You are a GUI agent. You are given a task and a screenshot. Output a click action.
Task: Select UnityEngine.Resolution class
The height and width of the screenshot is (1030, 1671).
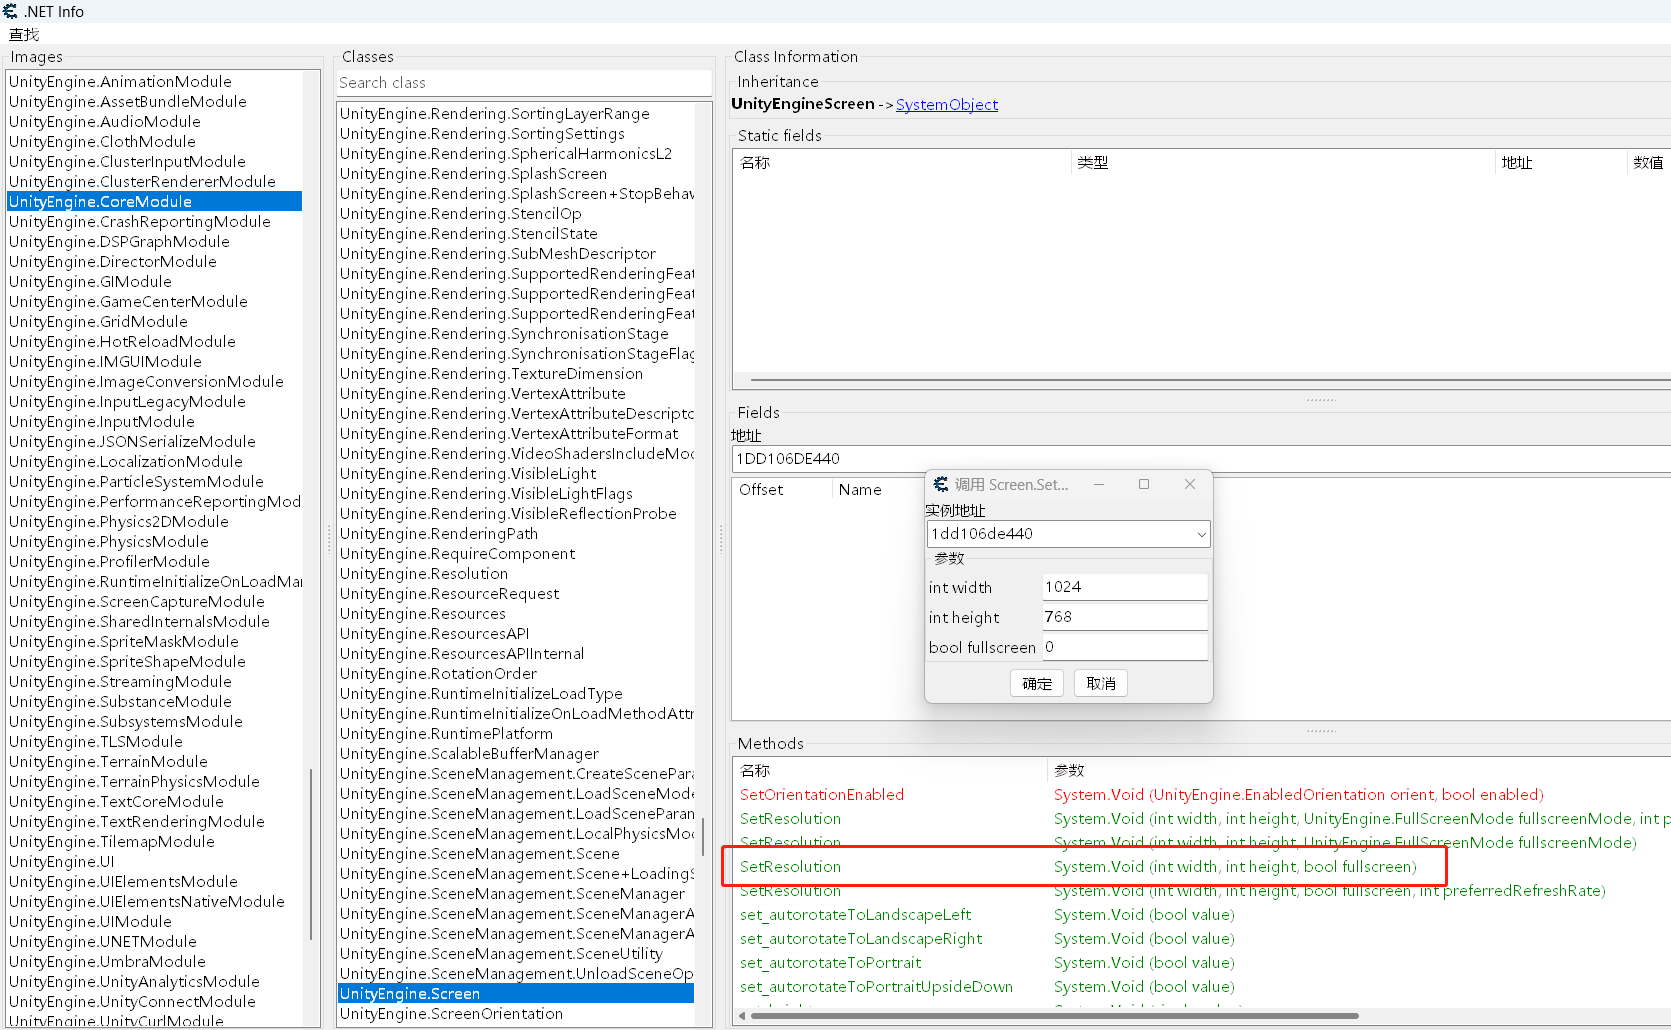(x=424, y=574)
